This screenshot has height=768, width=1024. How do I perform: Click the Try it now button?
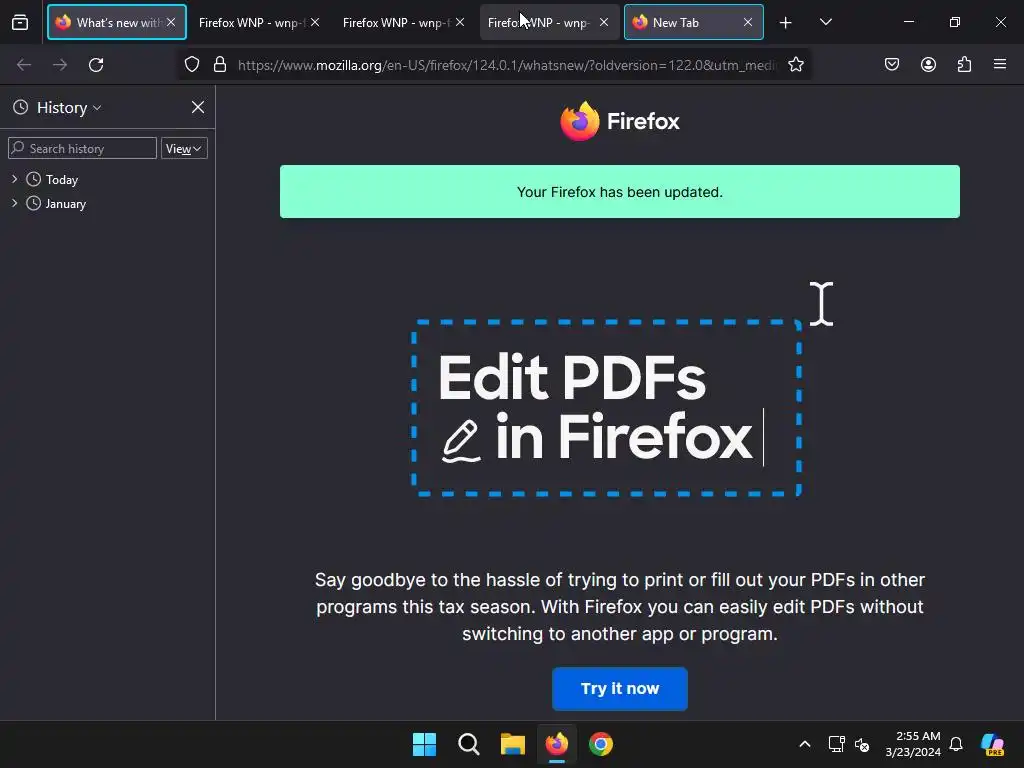pyautogui.click(x=620, y=688)
